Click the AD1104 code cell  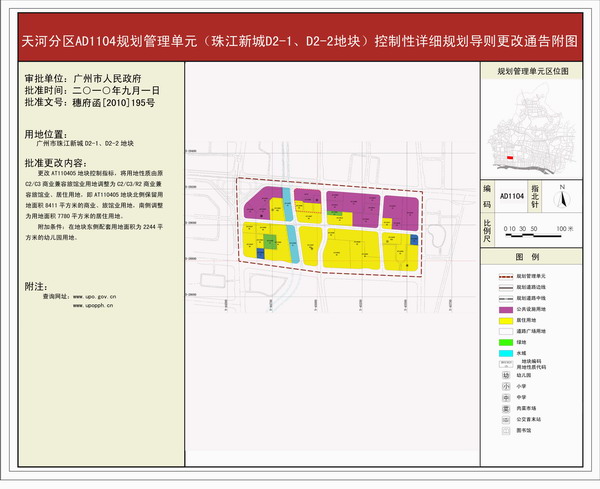coord(513,197)
